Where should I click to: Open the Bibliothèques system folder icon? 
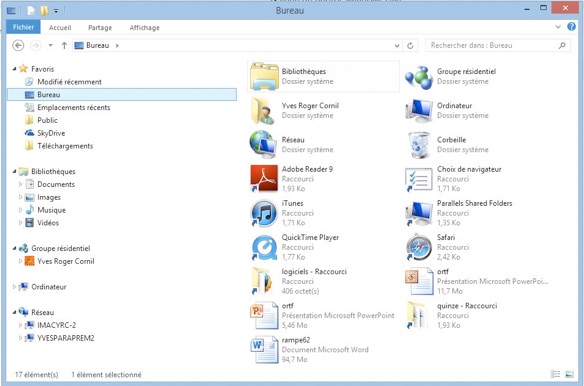(264, 76)
